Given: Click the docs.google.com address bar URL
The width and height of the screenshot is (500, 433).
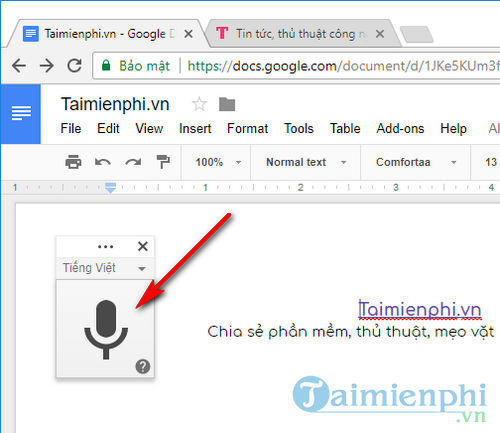Looking at the screenshot, I should [x=343, y=66].
